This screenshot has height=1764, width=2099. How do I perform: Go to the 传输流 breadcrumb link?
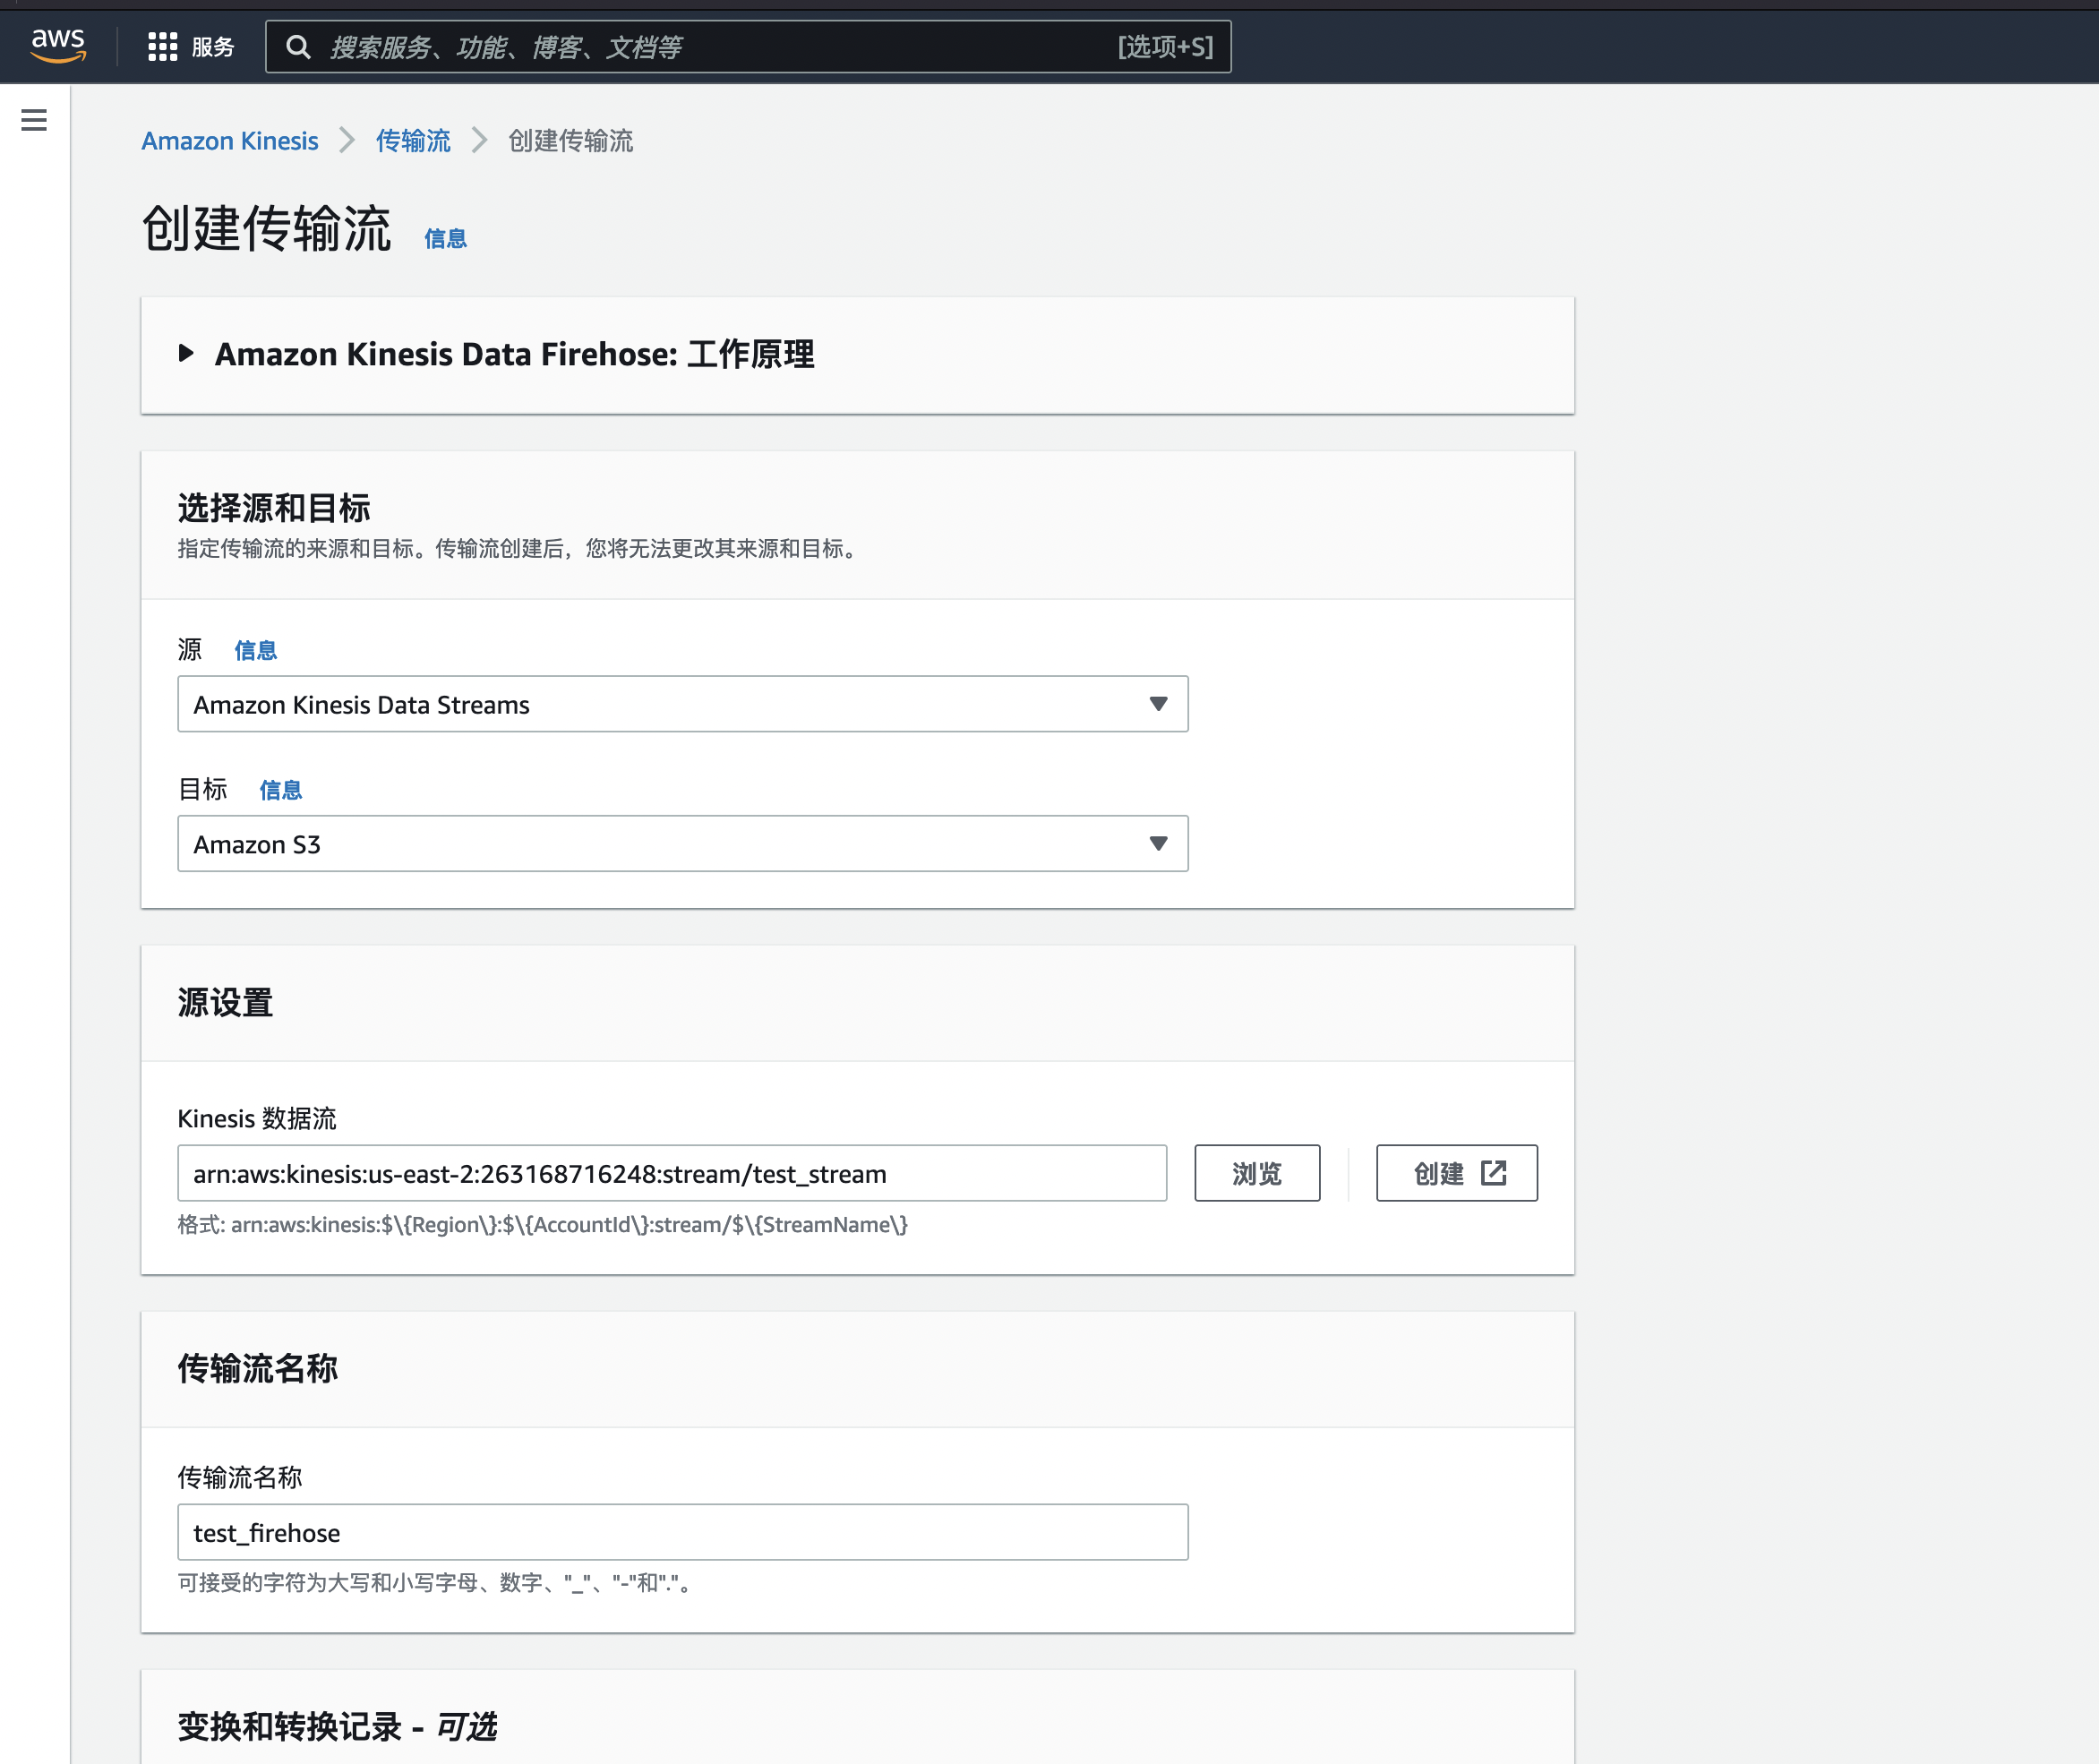coord(413,141)
